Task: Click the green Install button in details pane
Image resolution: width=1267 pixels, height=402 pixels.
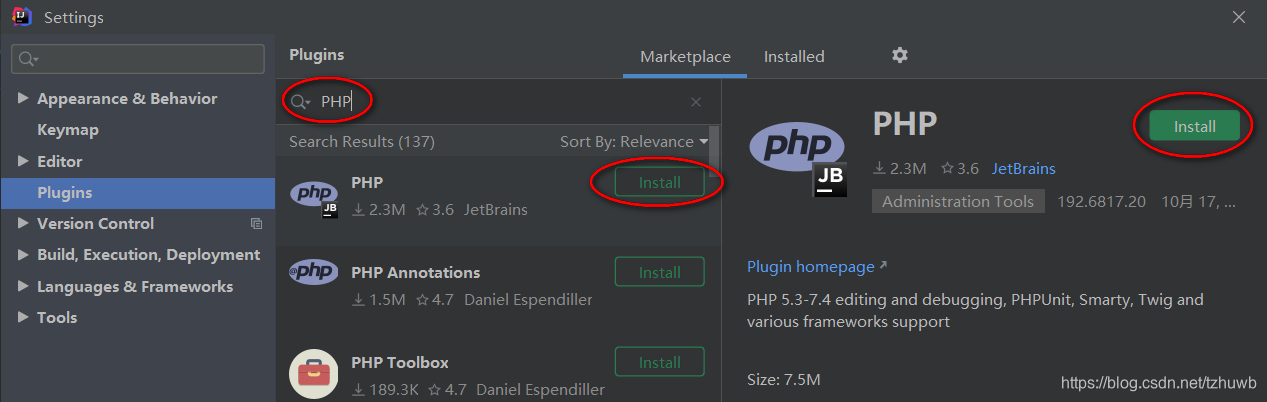Action: click(1194, 127)
